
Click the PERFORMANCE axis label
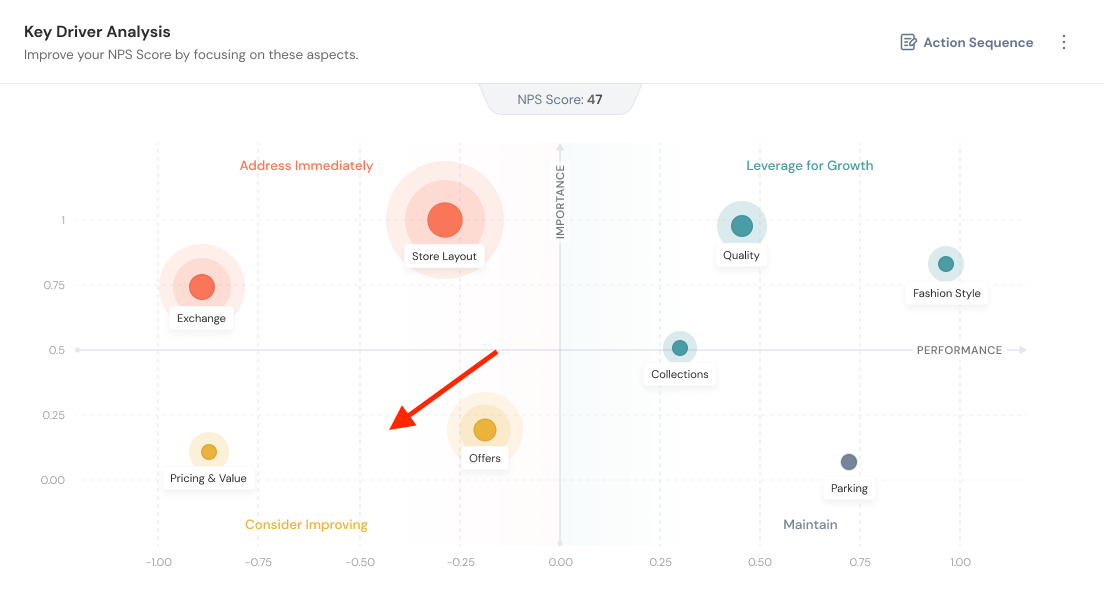(959, 350)
